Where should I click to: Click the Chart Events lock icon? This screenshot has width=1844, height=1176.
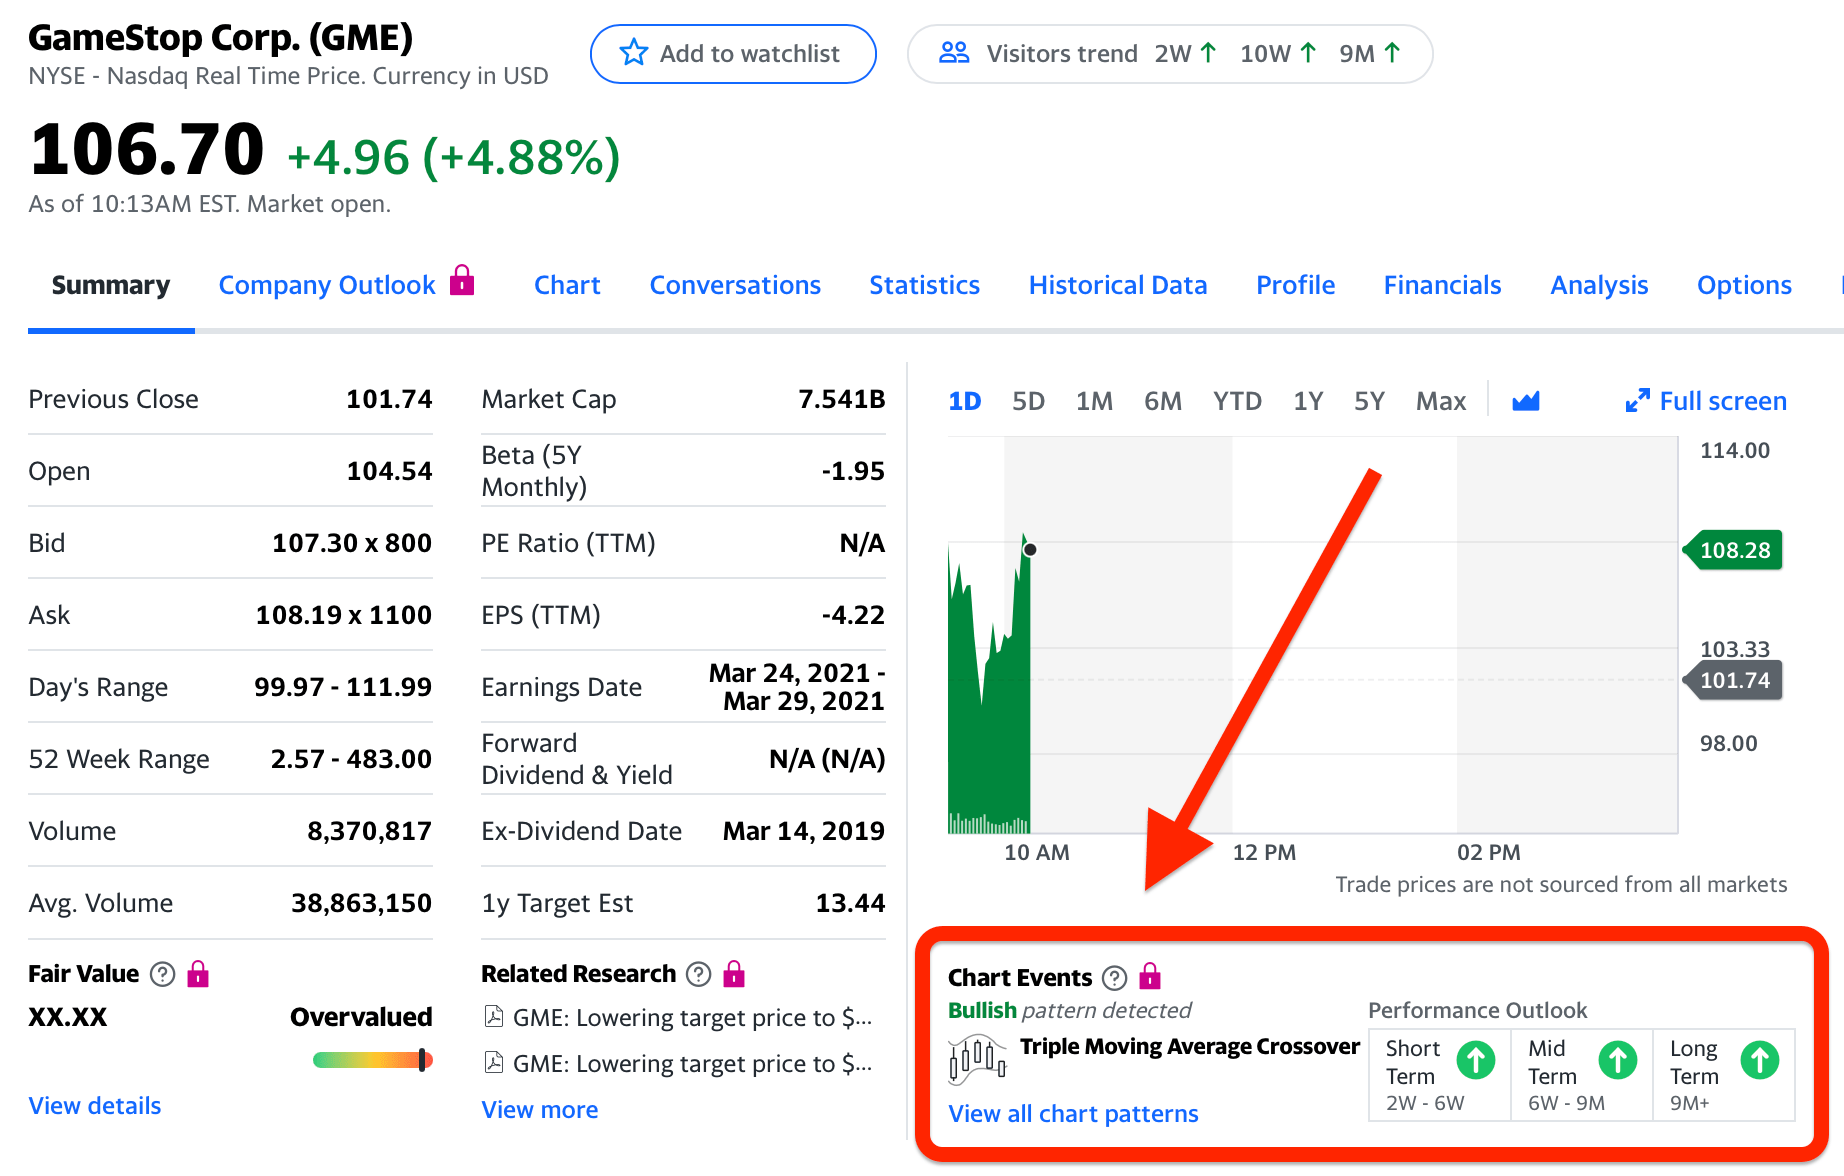[1150, 976]
